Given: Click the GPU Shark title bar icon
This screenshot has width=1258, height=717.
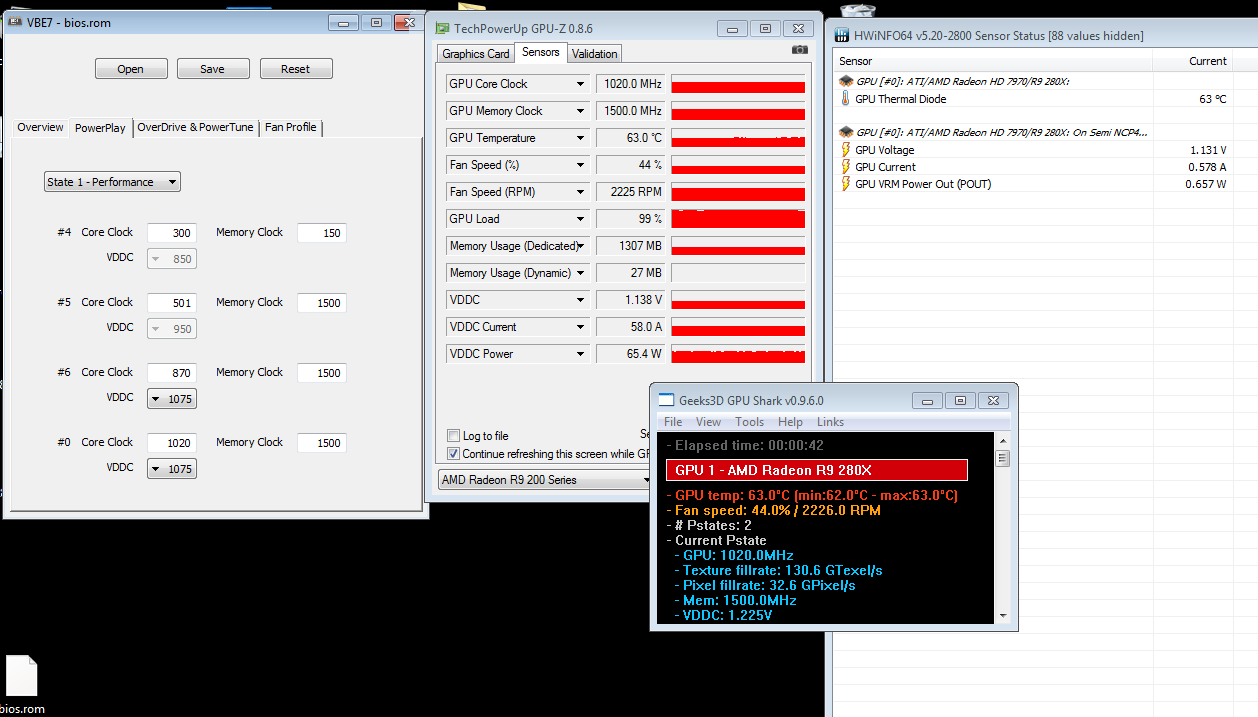Looking at the screenshot, I should pyautogui.click(x=665, y=400).
